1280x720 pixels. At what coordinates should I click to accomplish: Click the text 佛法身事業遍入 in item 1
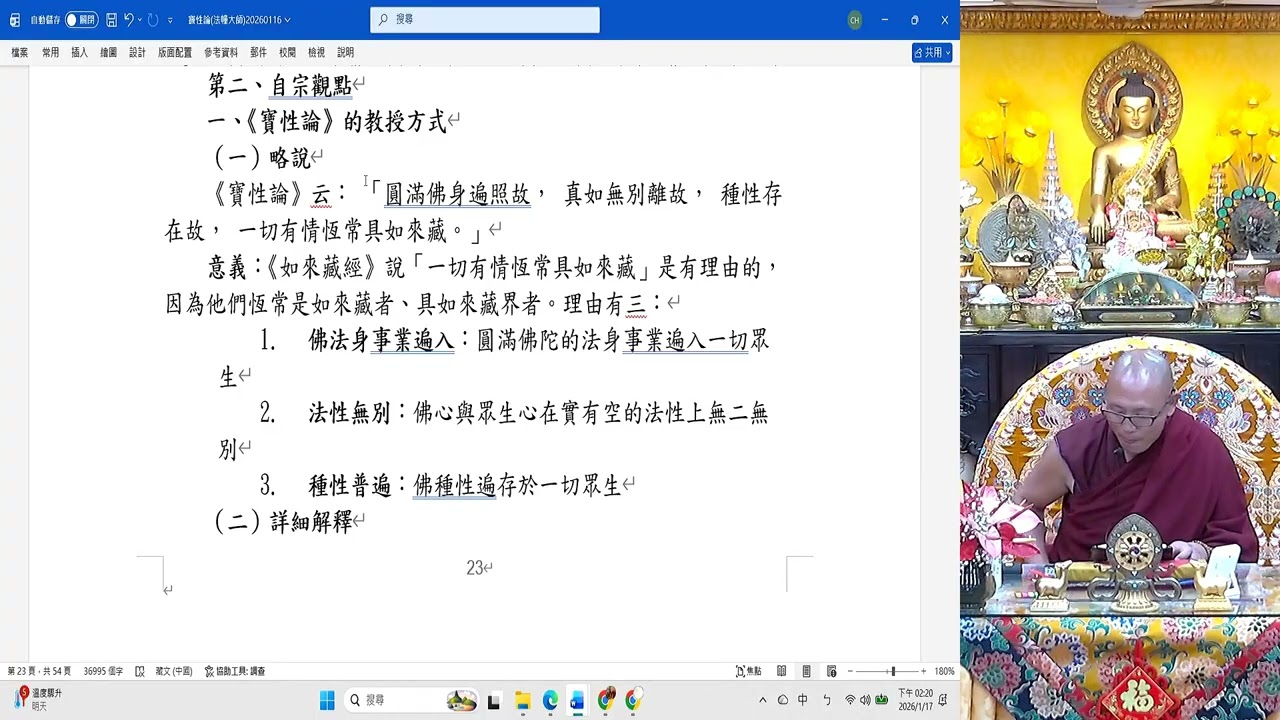coord(381,340)
